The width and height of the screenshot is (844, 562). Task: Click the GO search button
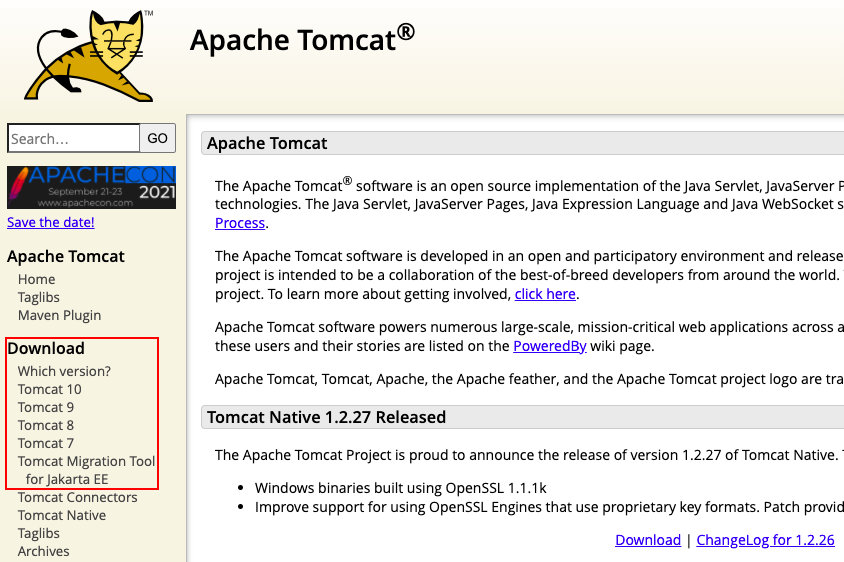158,138
